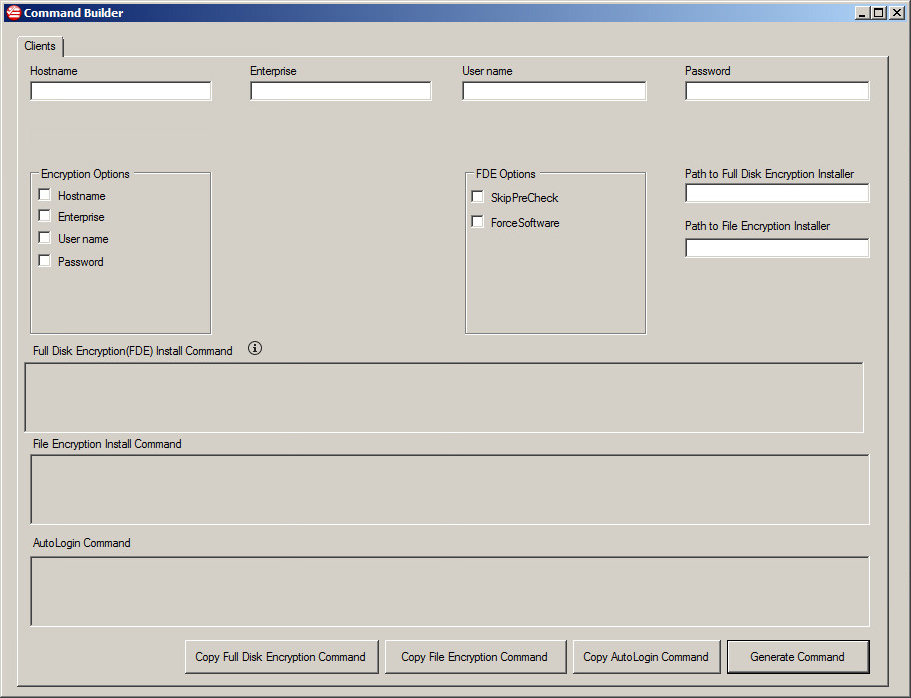The image size is (911, 698).
Task: Check the ForceSoftware FDE option
Action: [x=478, y=222]
